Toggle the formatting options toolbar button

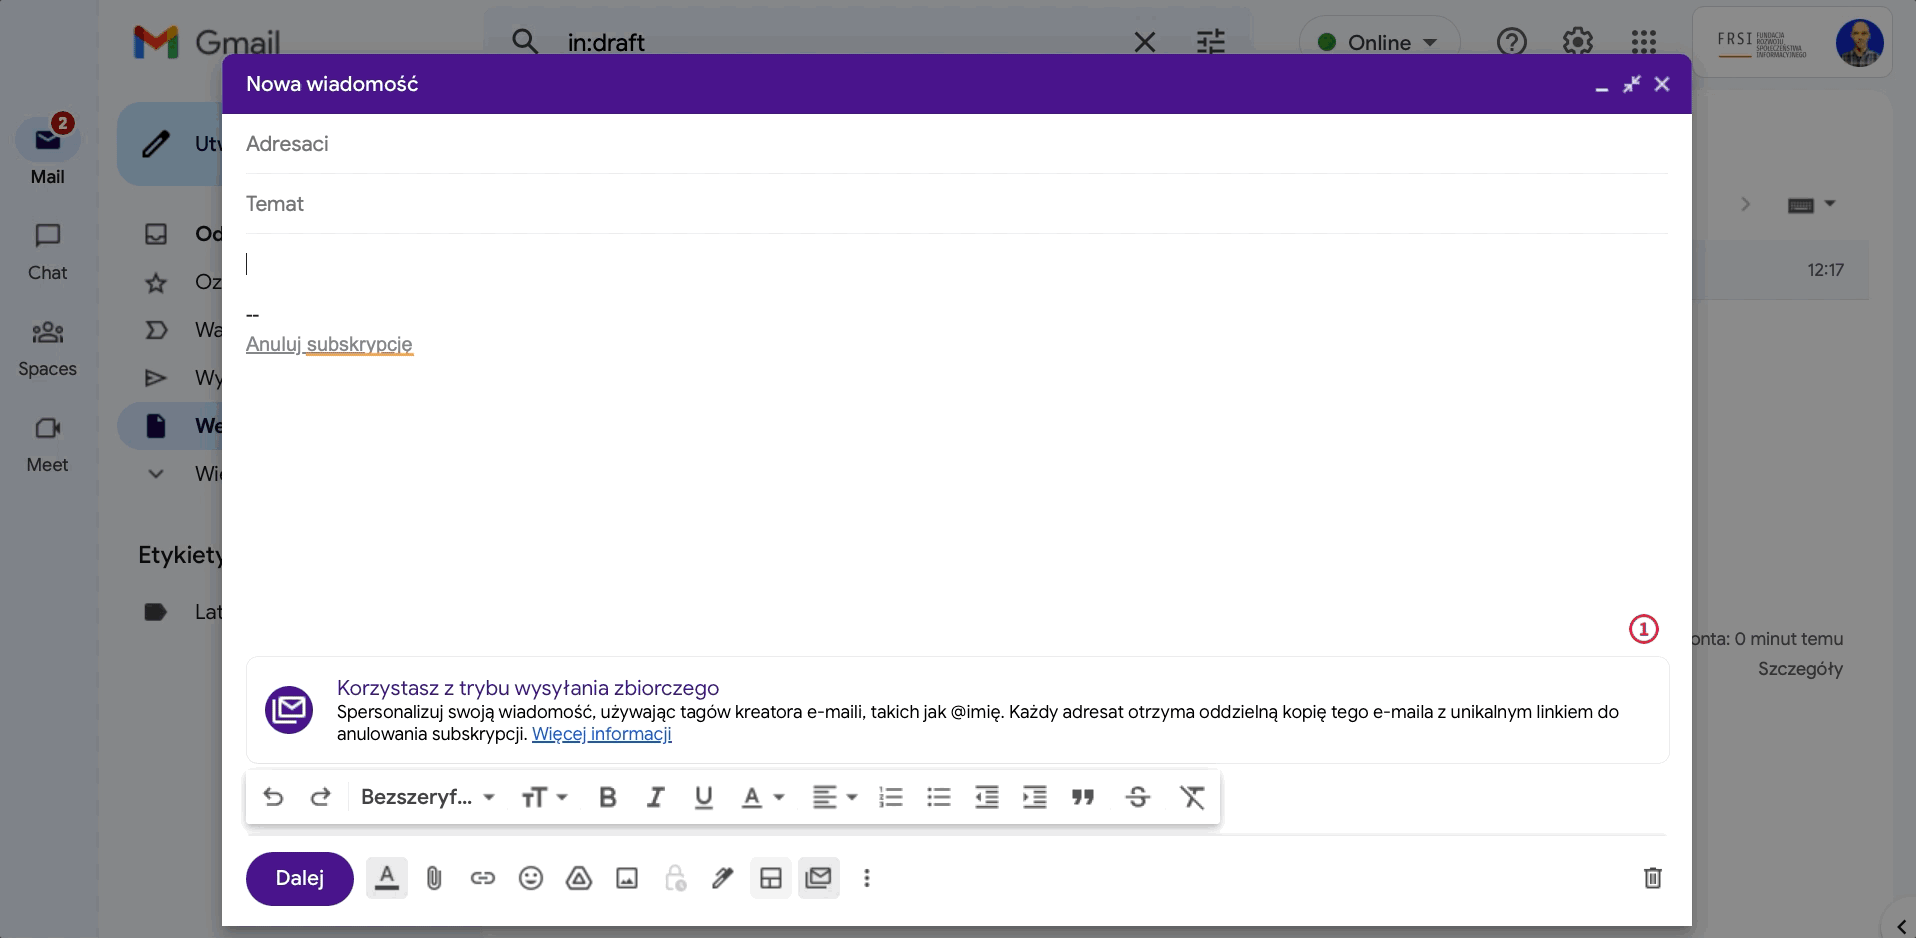[387, 878]
